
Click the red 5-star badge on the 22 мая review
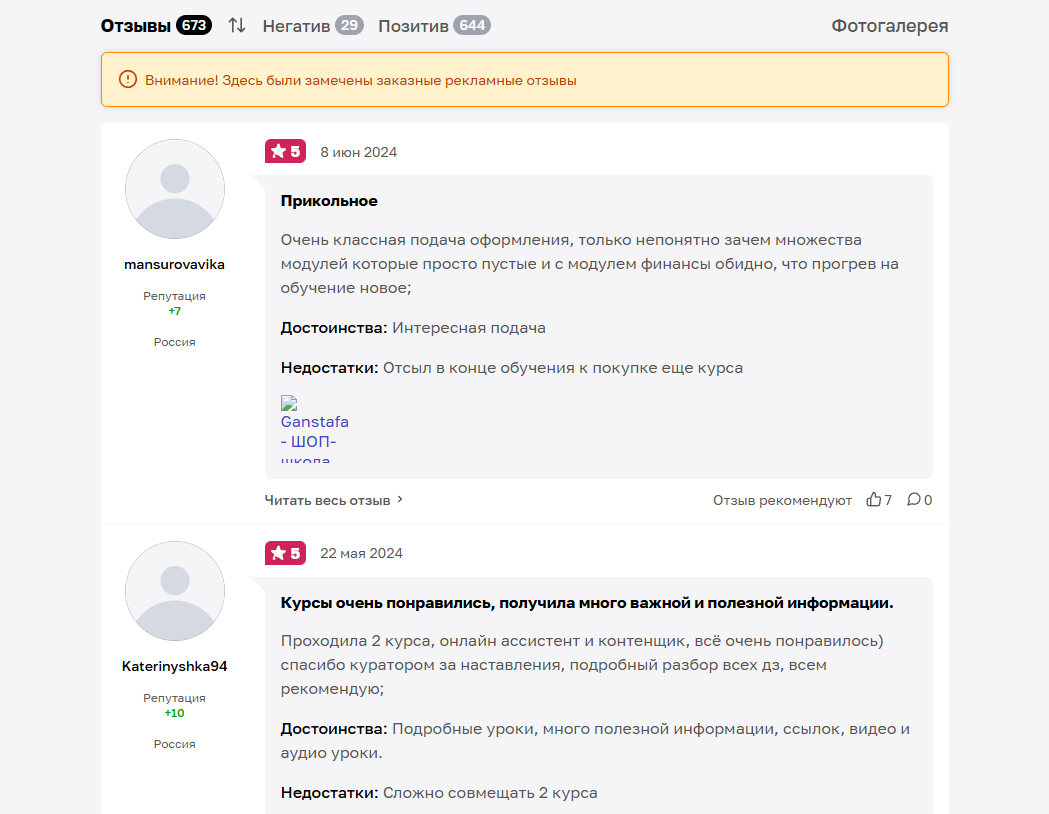(285, 552)
